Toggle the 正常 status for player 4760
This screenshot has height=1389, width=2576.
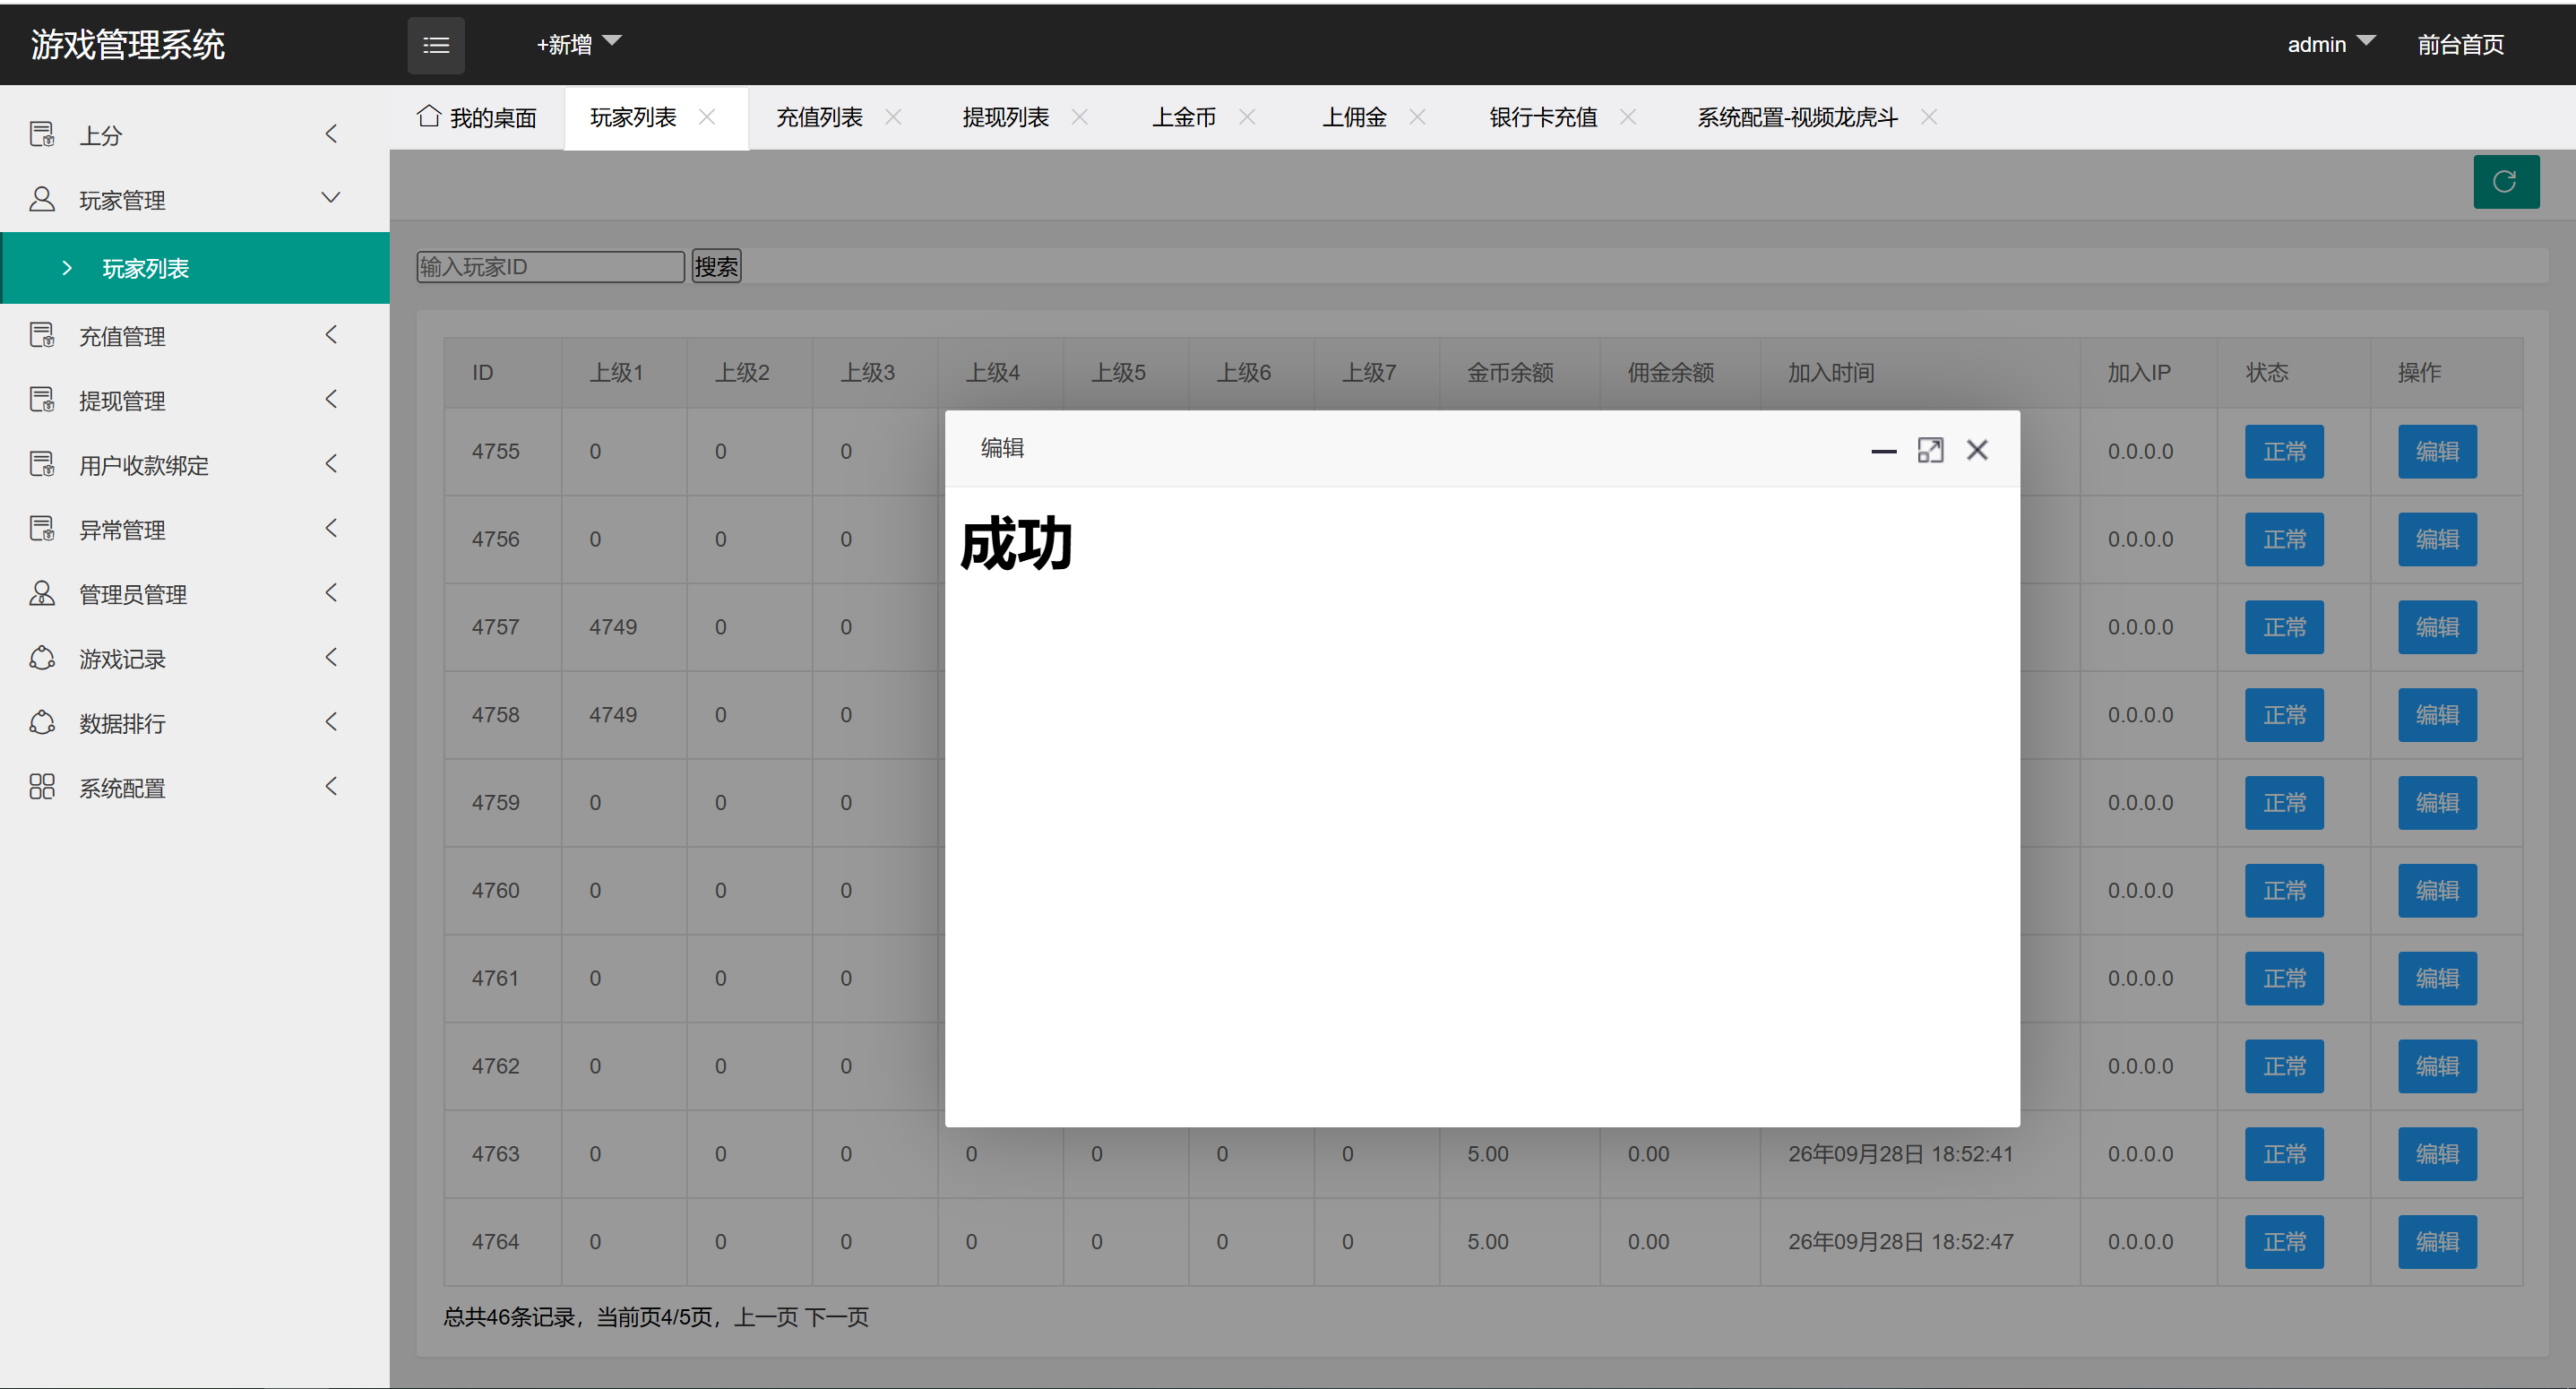tap(2283, 890)
